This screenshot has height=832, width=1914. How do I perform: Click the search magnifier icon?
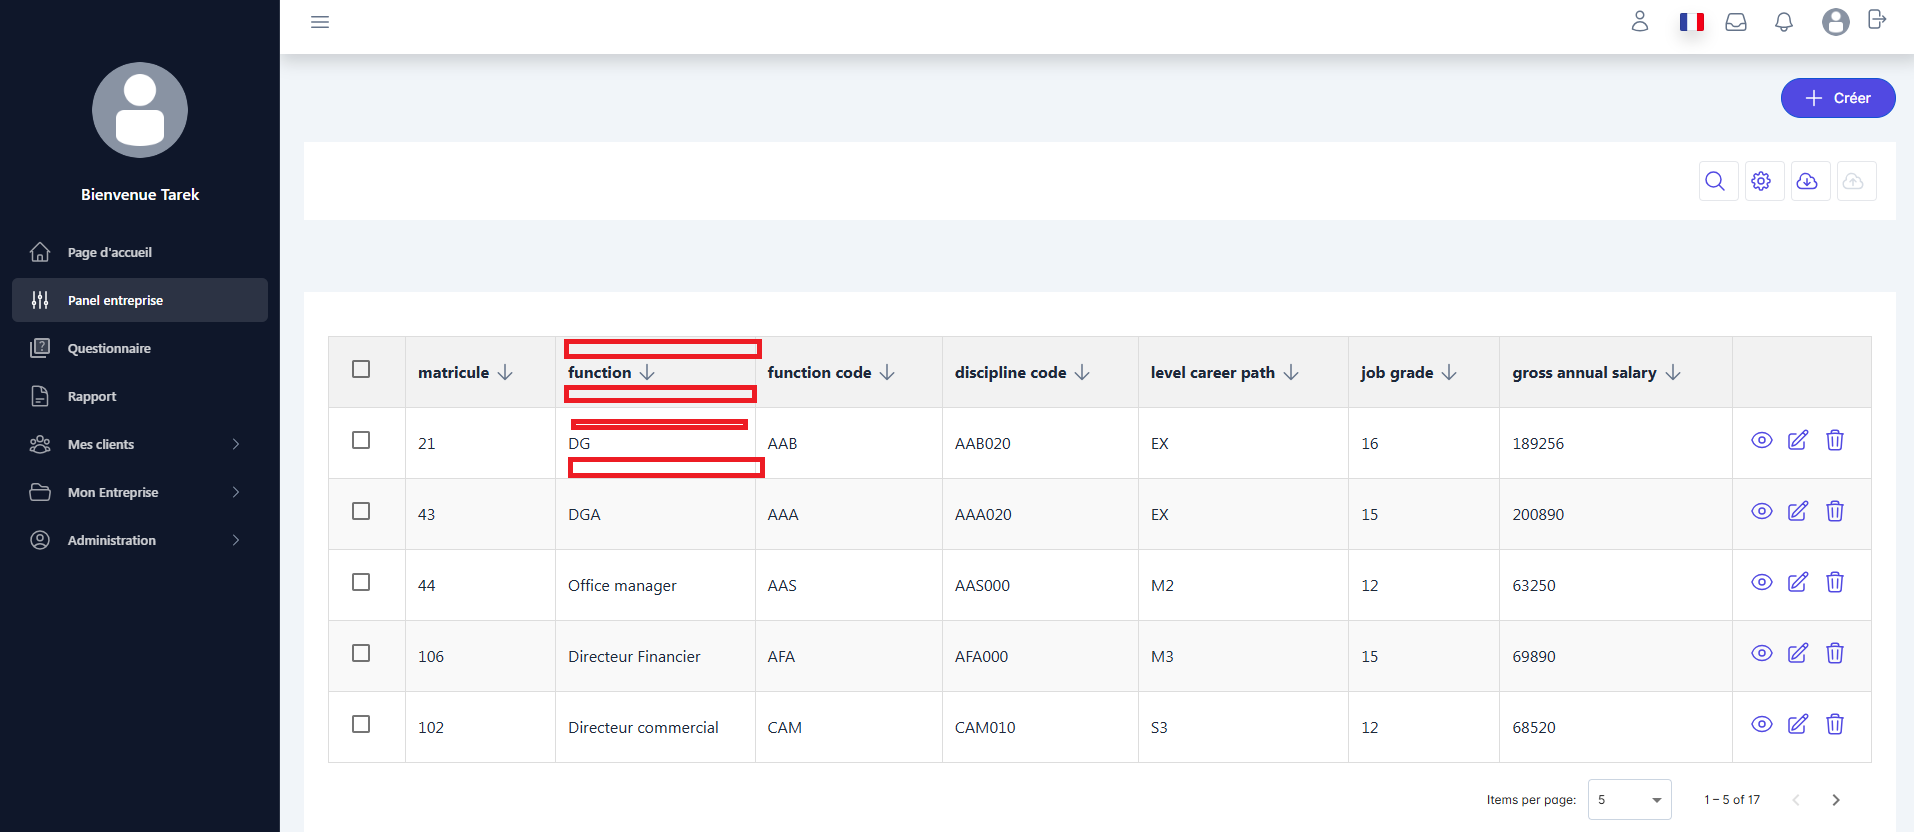[1716, 181]
